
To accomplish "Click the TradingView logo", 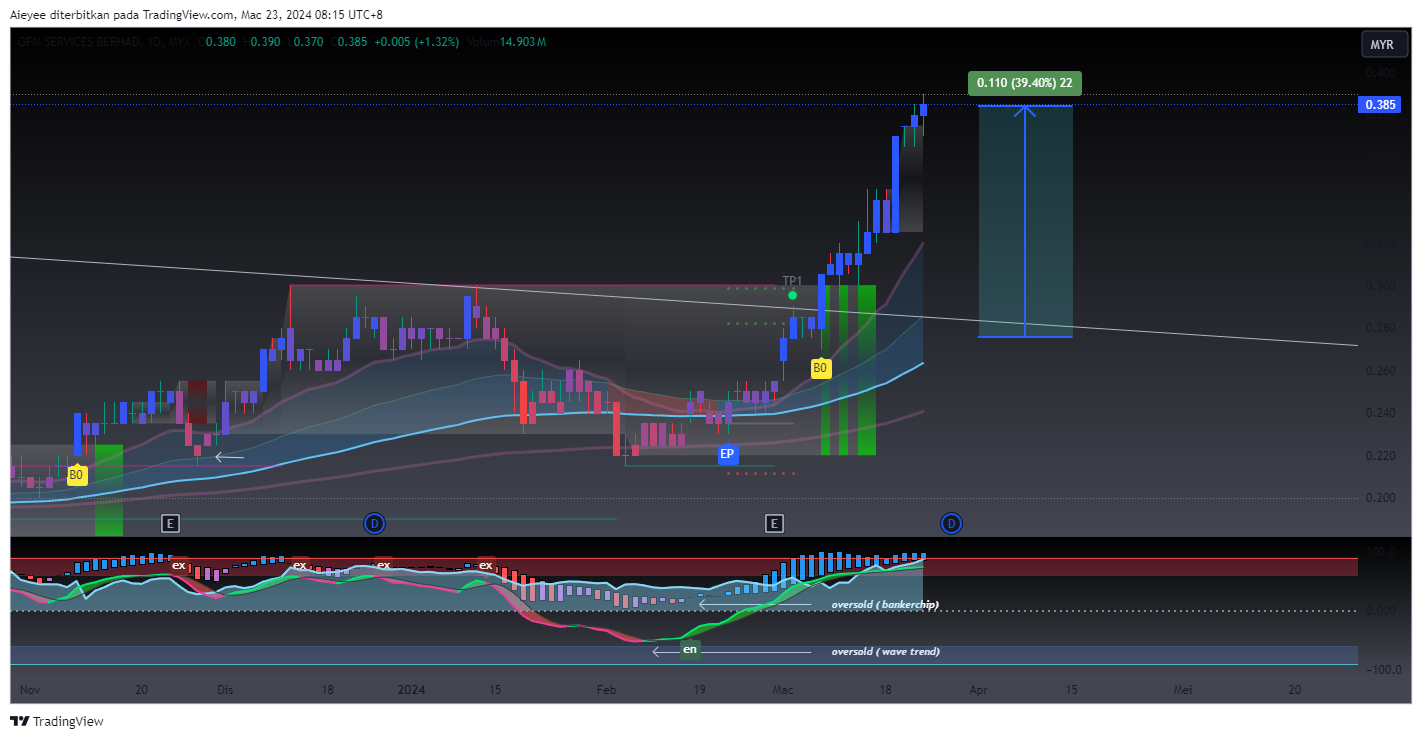I will 57,721.
